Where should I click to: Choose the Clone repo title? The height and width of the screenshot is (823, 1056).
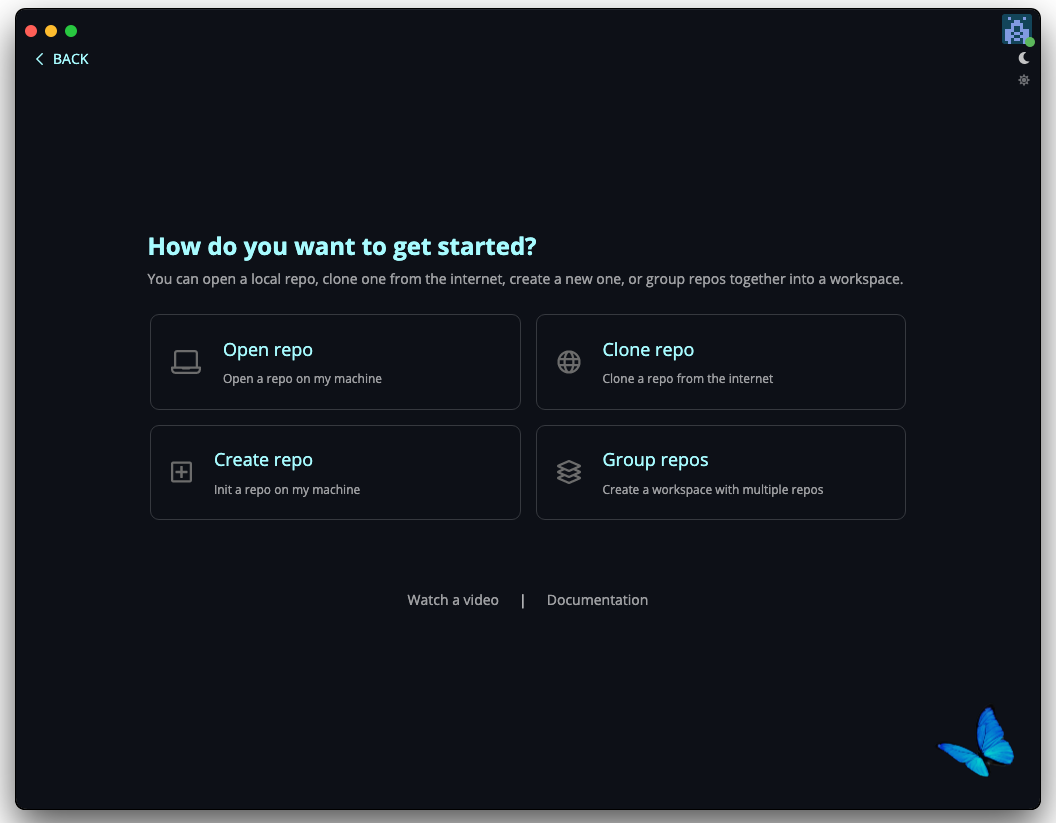648,350
